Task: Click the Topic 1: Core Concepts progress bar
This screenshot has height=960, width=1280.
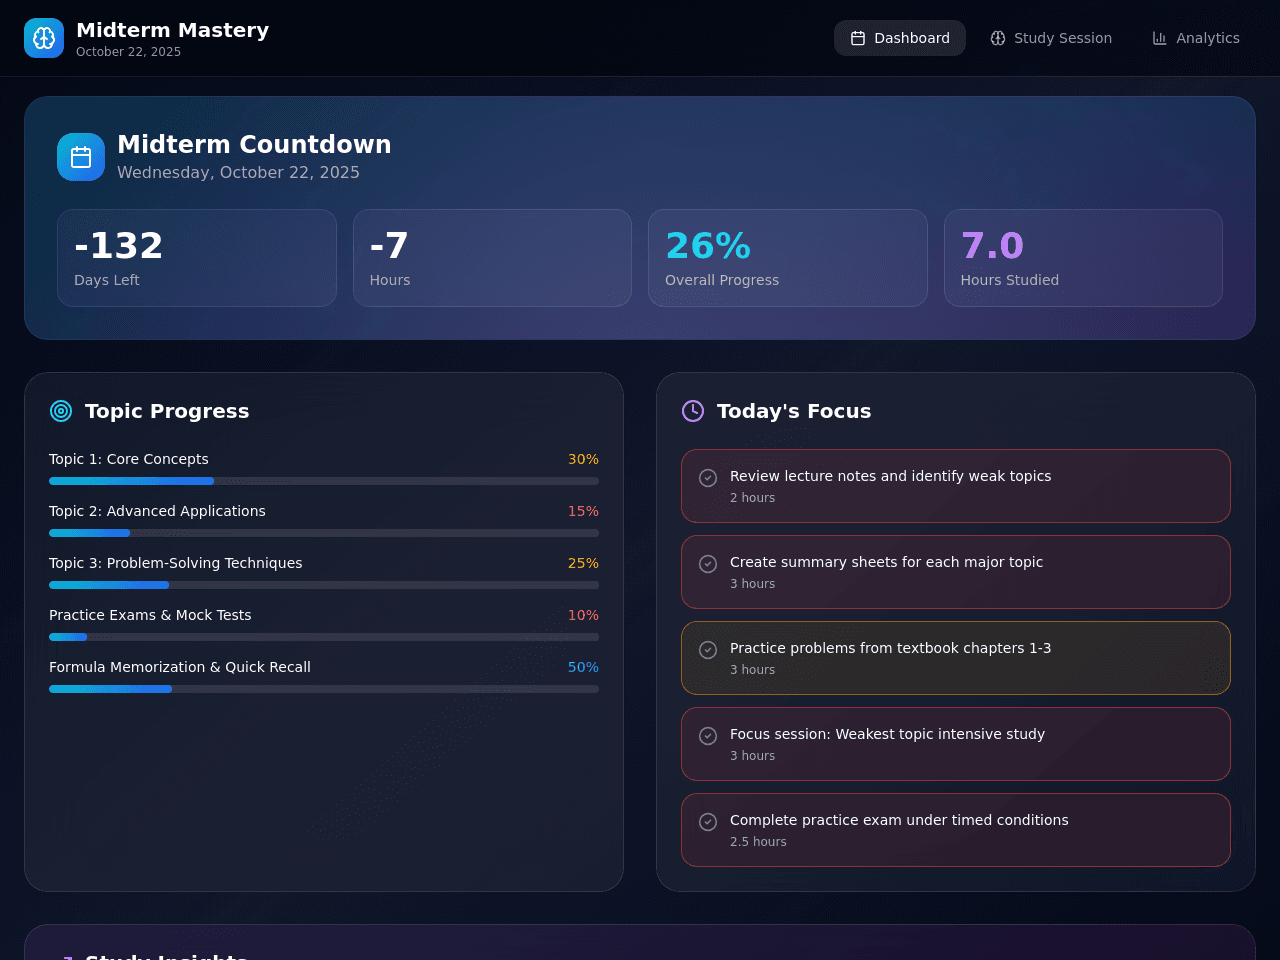Action: click(324, 481)
